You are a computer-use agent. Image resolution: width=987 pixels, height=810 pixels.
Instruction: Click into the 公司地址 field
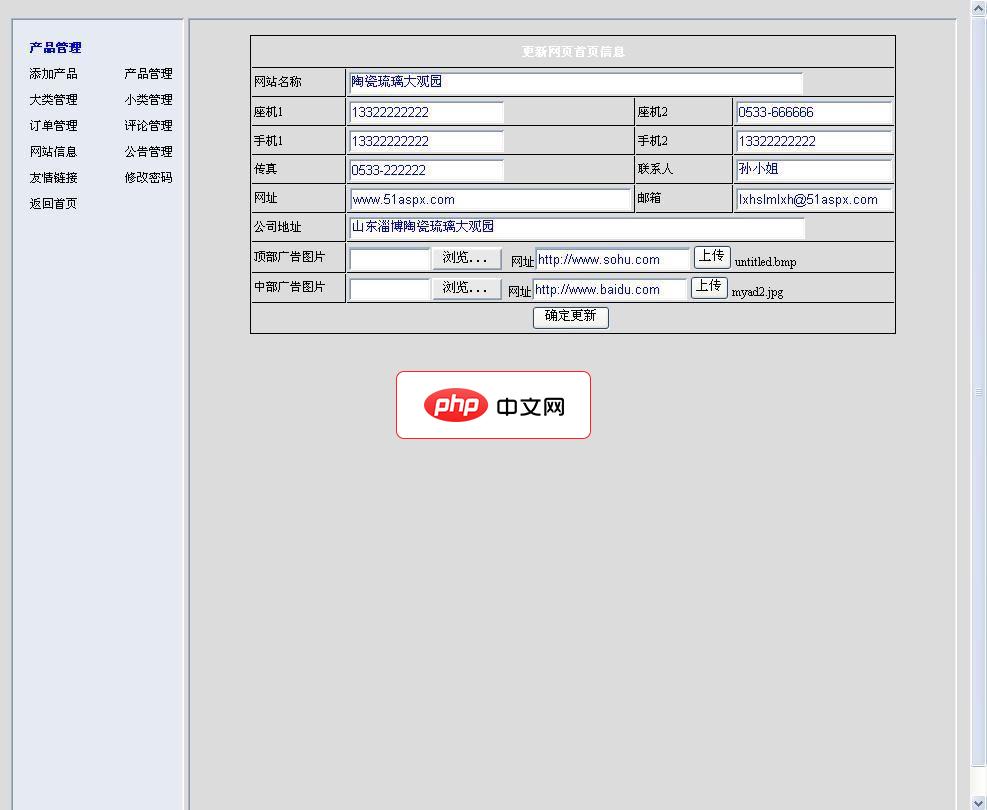point(575,227)
